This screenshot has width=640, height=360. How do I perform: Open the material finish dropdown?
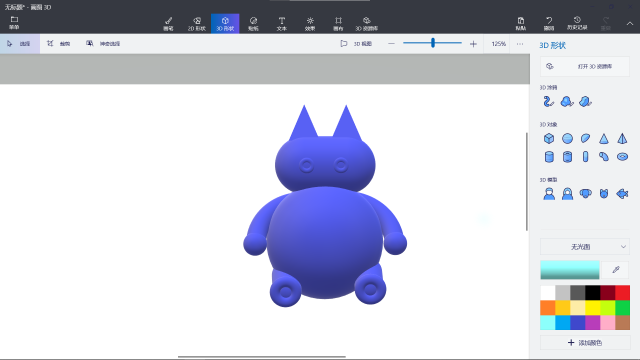585,247
